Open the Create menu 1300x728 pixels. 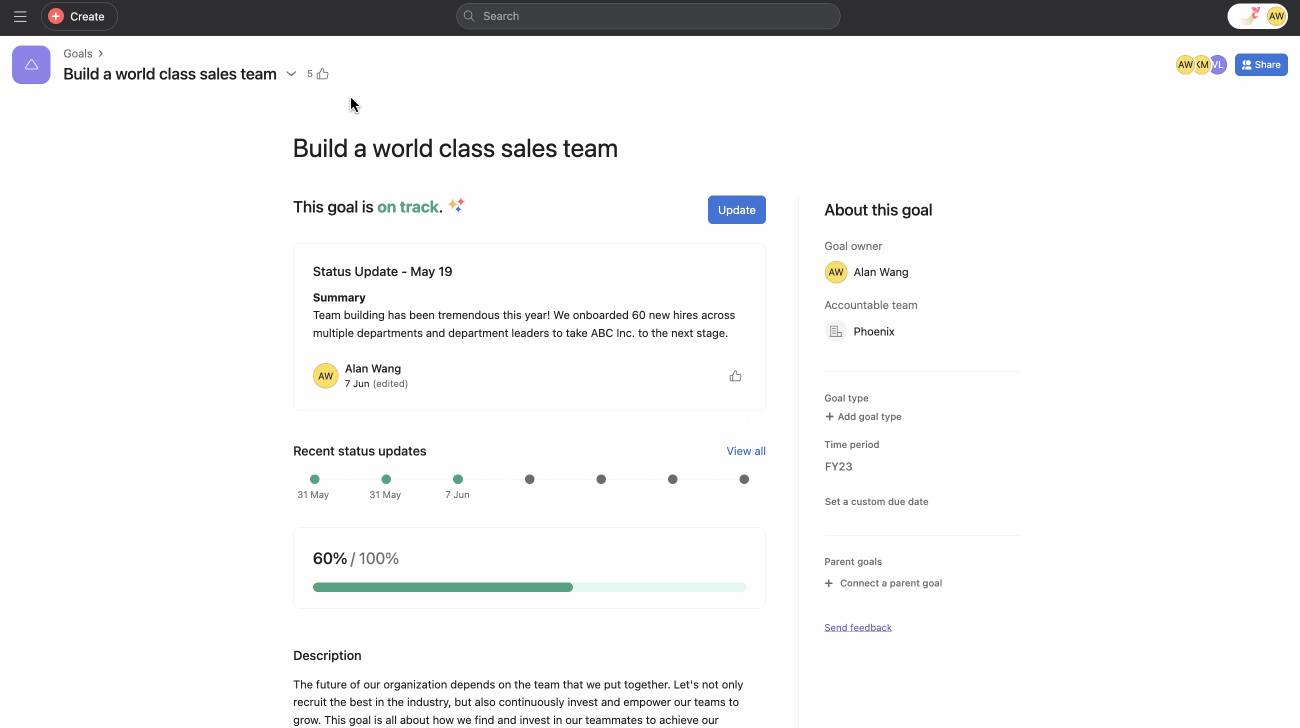pyautogui.click(x=79, y=16)
